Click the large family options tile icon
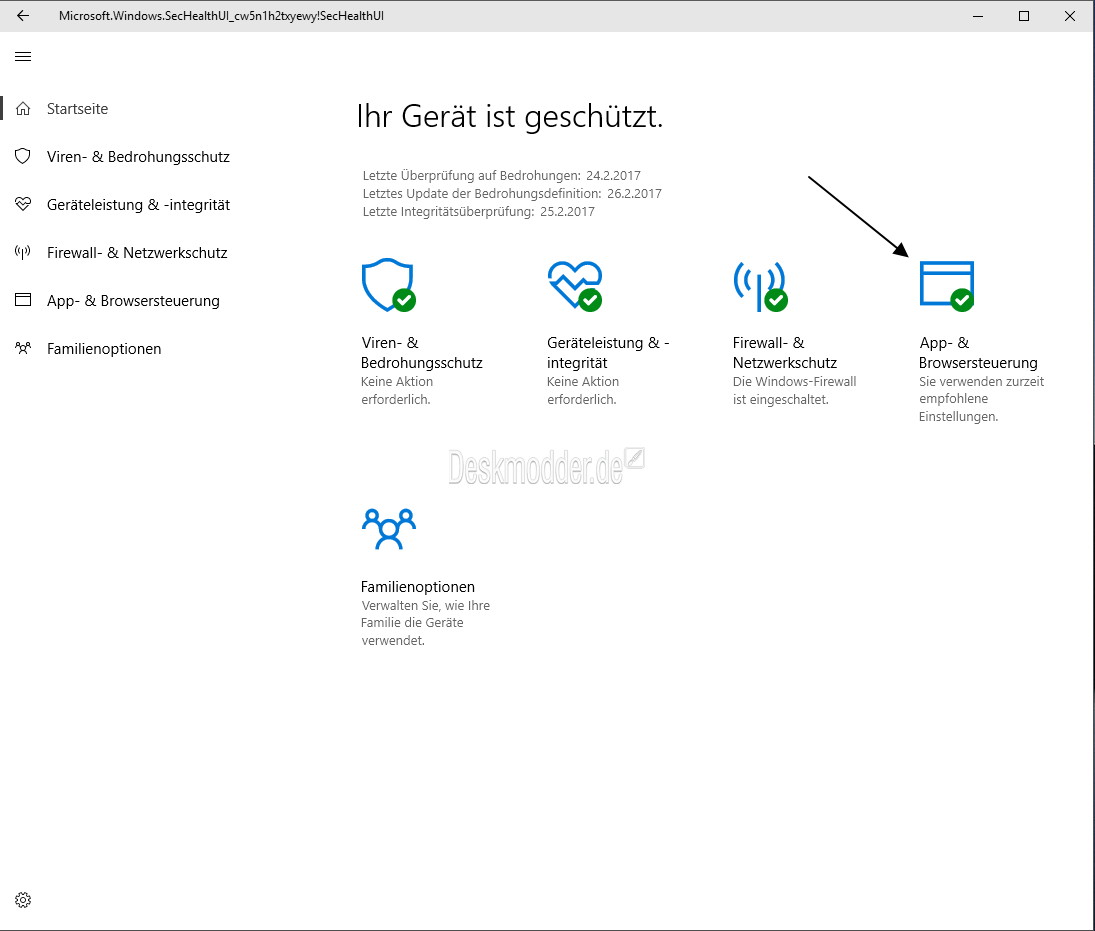 point(389,529)
